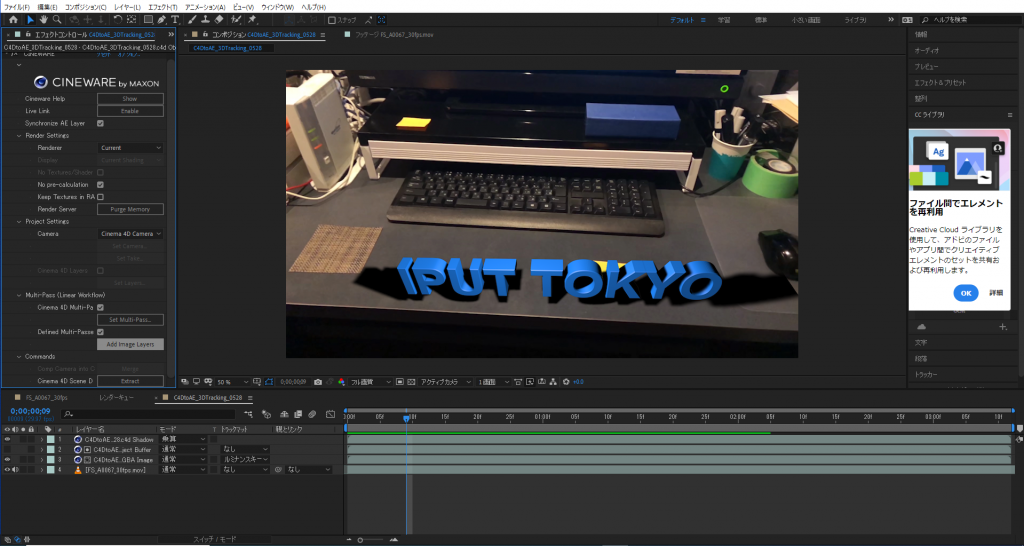
Task: Click the snapshot camera icon below viewer
Action: click(318, 382)
